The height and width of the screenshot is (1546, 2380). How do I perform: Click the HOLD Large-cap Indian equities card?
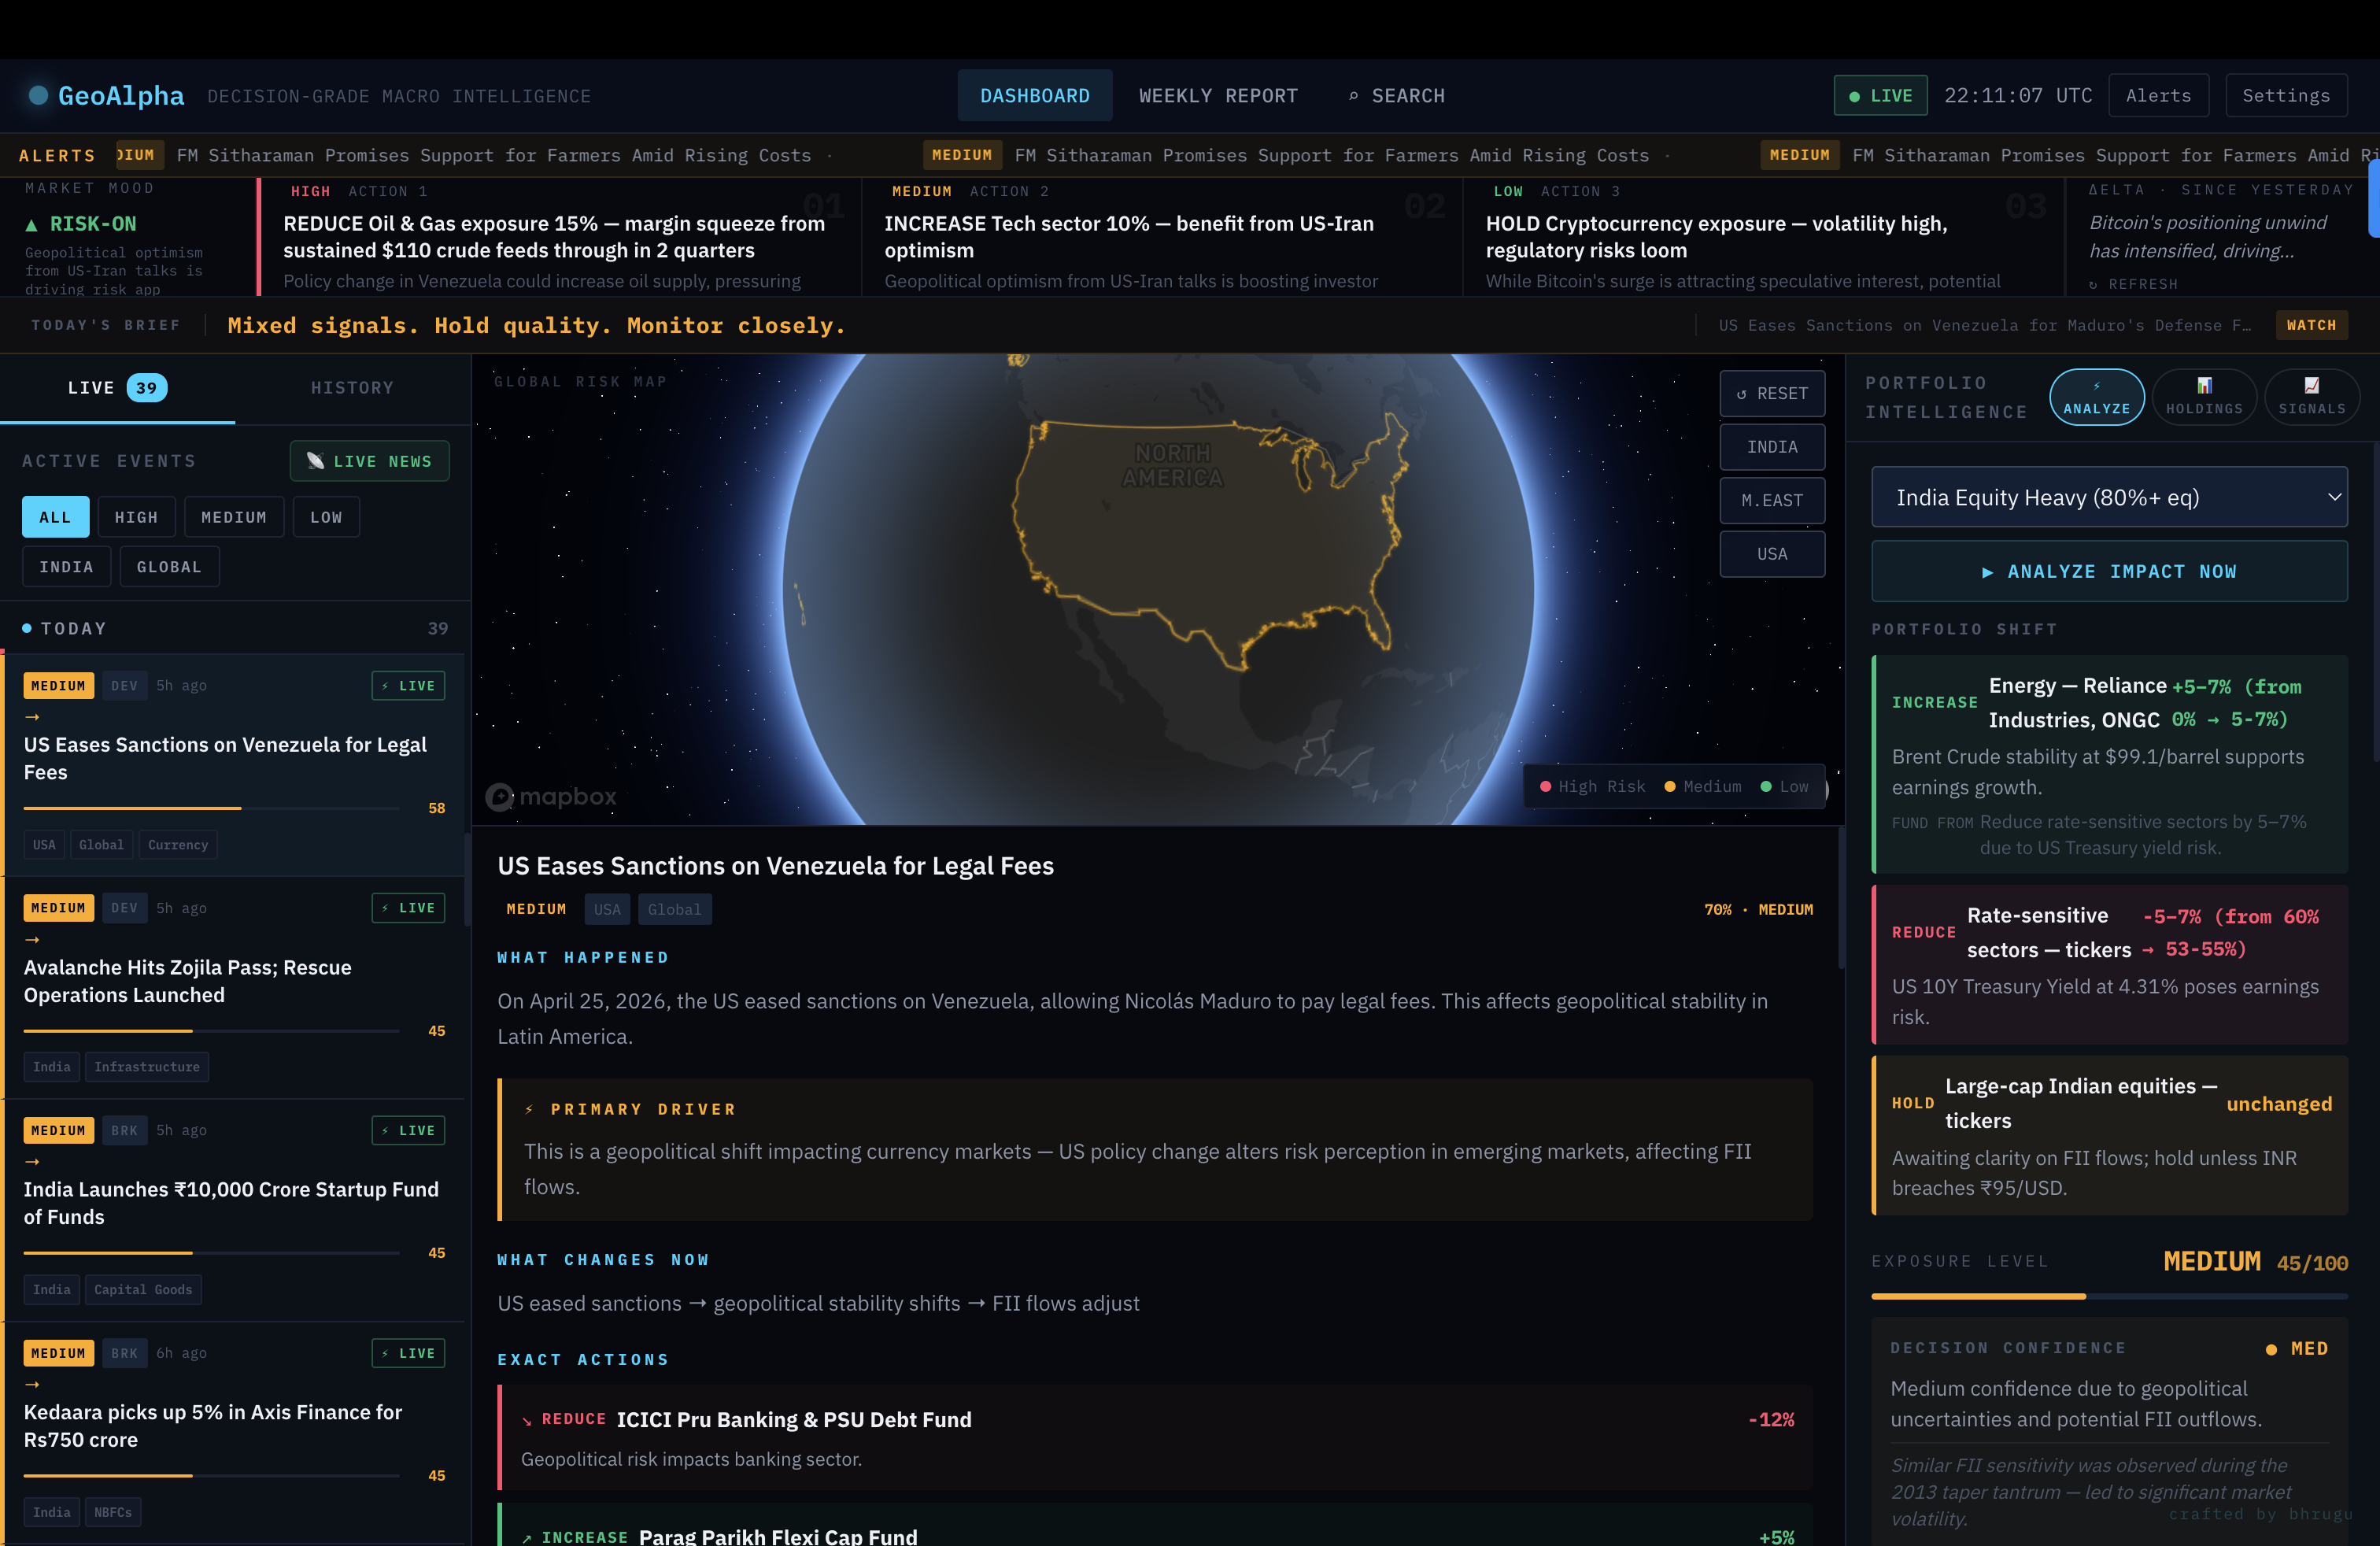2109,1135
